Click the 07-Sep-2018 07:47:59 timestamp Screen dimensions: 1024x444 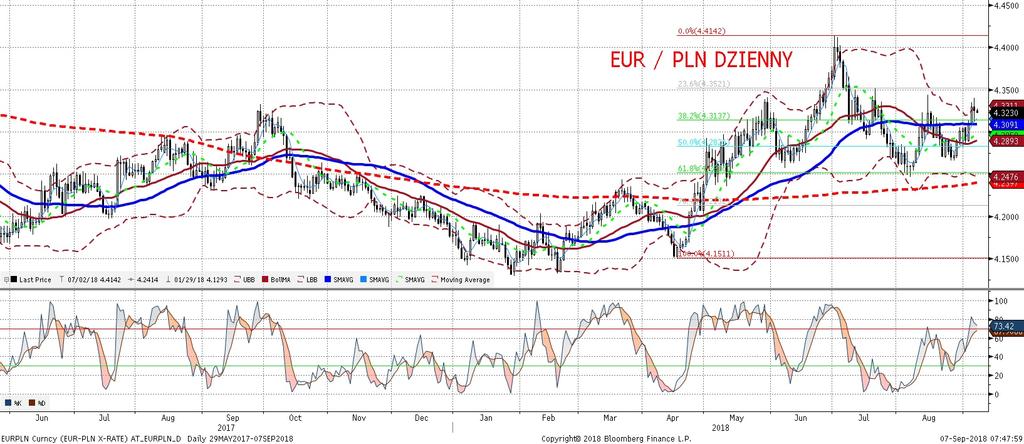[980, 437]
